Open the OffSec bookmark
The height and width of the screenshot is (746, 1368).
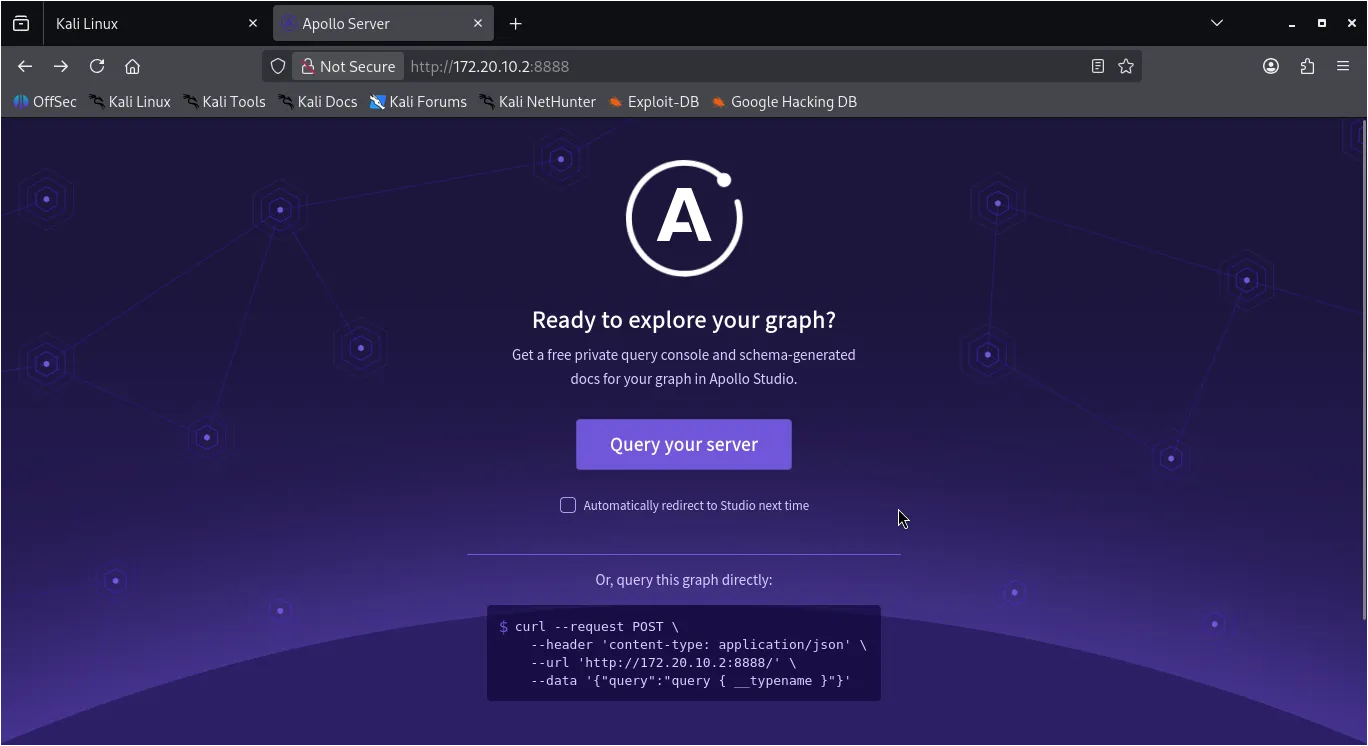pos(45,101)
